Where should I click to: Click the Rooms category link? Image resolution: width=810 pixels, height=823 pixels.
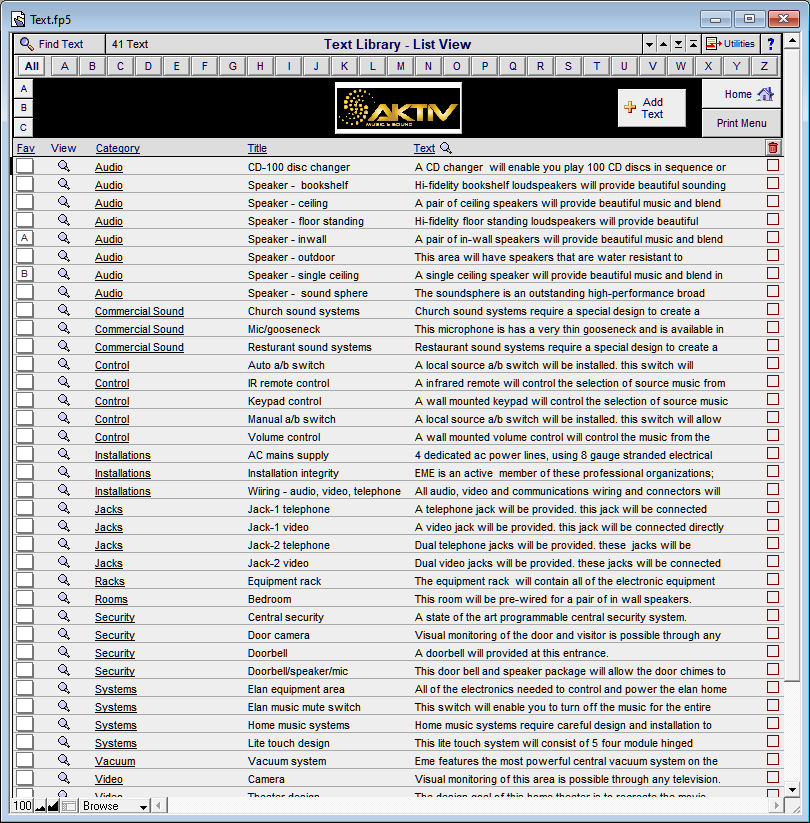(111, 599)
